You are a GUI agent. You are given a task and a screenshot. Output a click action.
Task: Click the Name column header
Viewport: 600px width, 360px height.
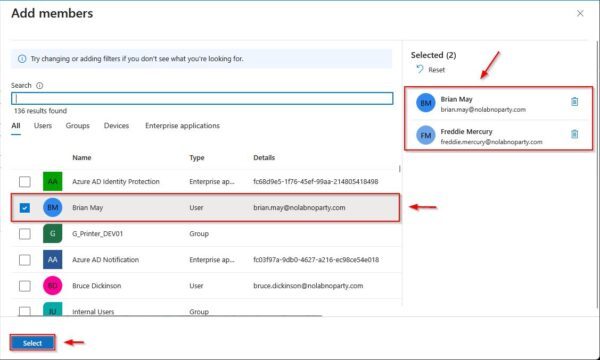coord(82,158)
